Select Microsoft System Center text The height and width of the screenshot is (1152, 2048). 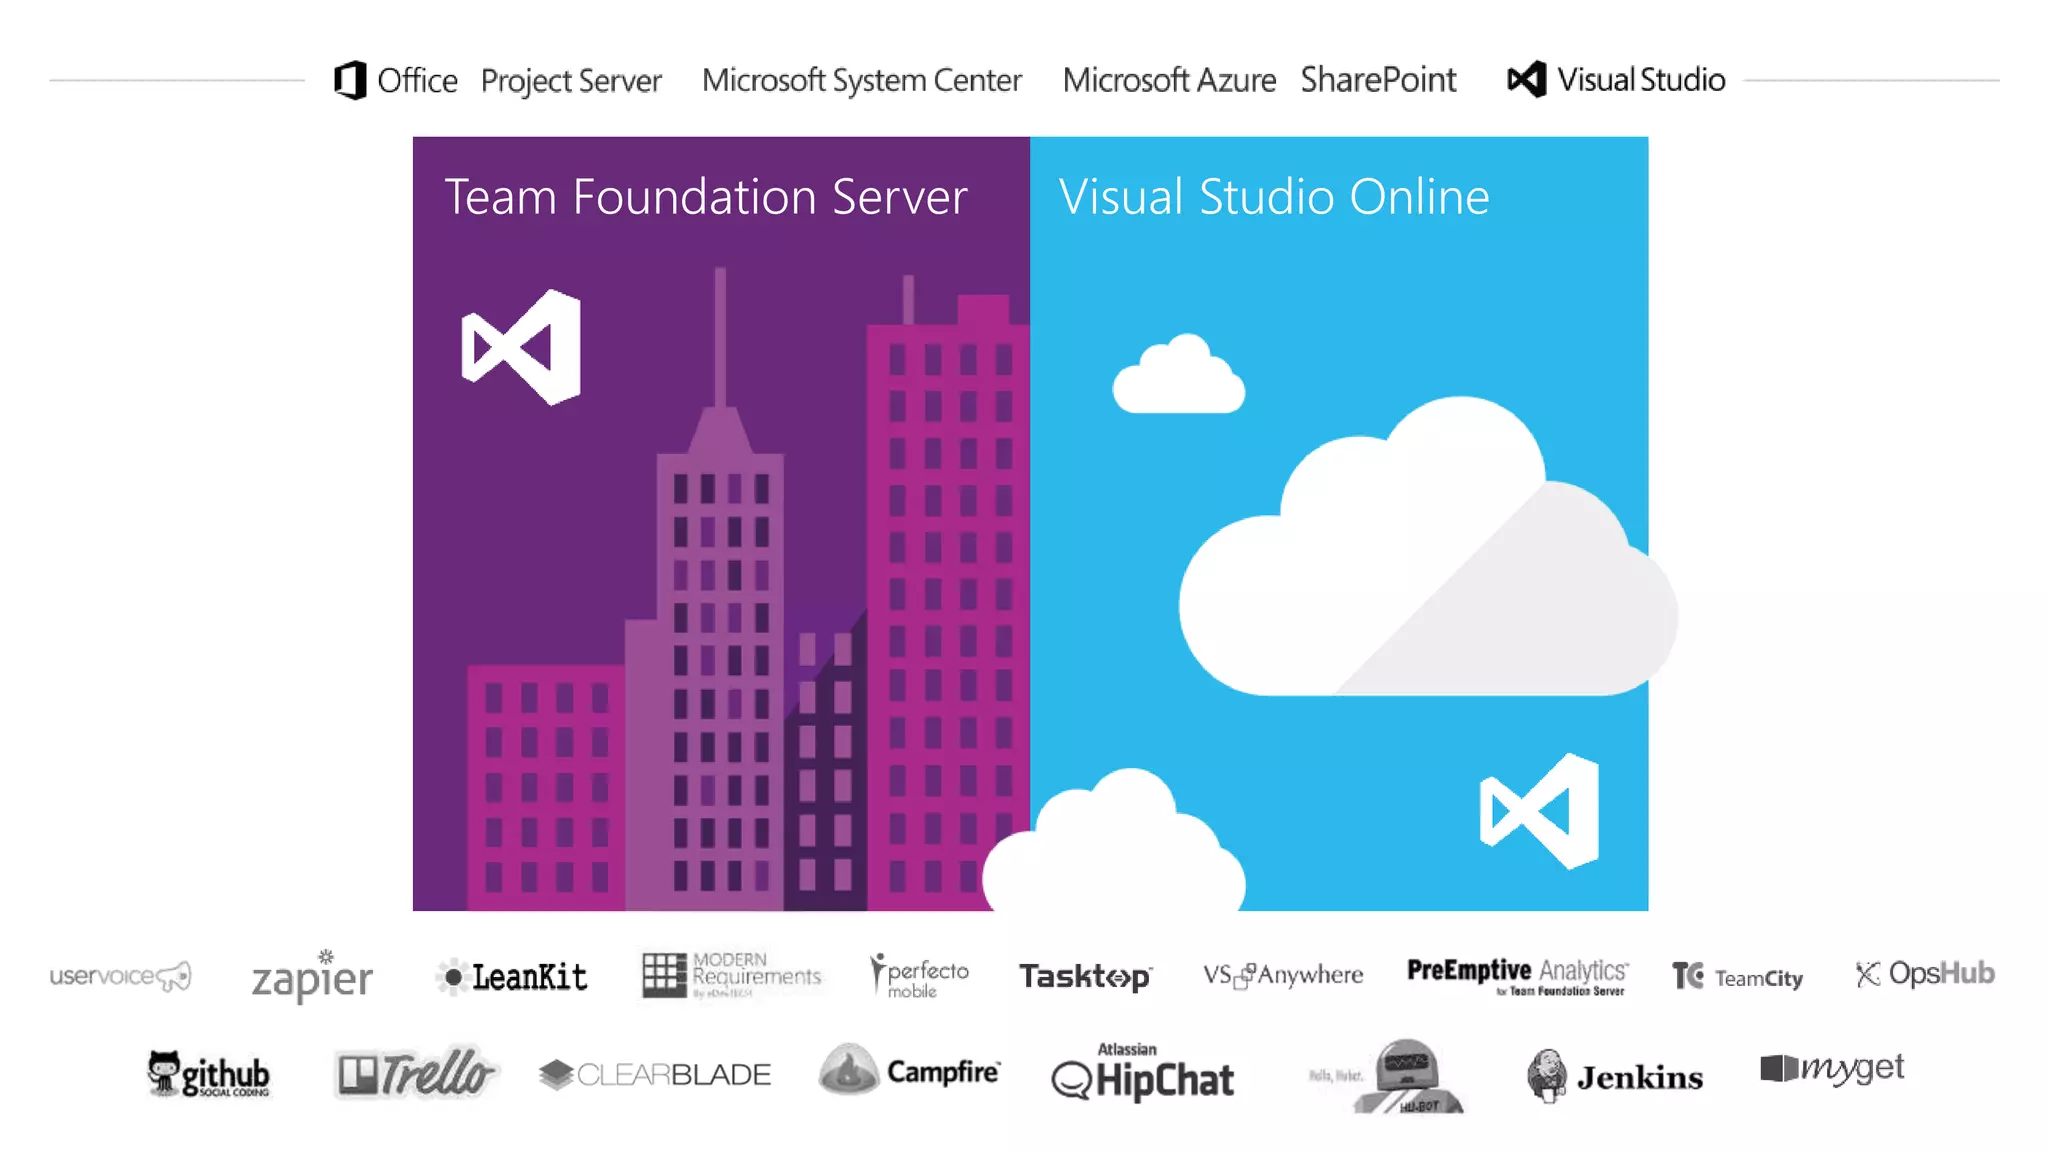click(x=861, y=80)
